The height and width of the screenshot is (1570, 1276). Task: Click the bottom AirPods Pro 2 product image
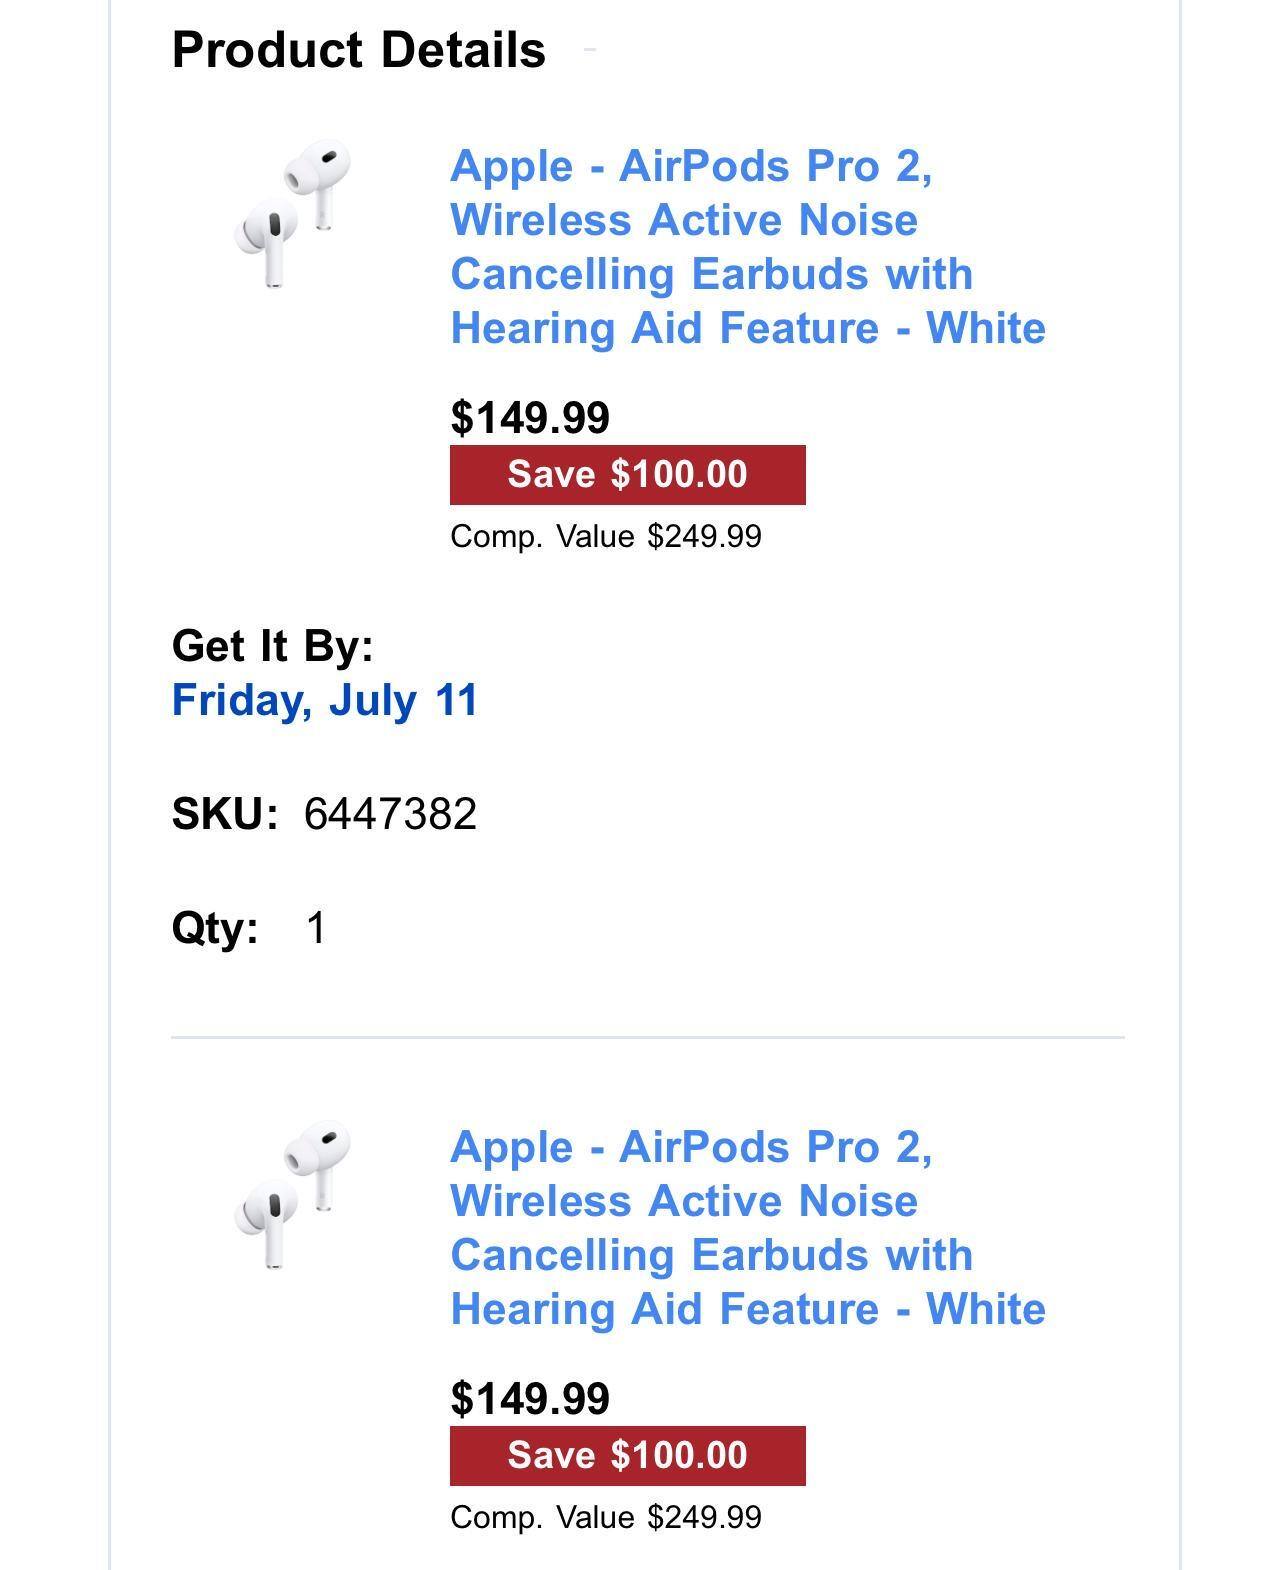click(x=293, y=1195)
